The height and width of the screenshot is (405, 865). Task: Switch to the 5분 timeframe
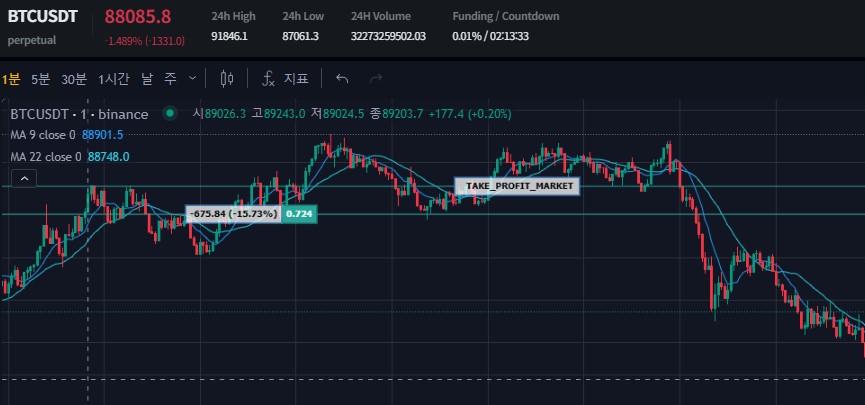pyautogui.click(x=40, y=79)
